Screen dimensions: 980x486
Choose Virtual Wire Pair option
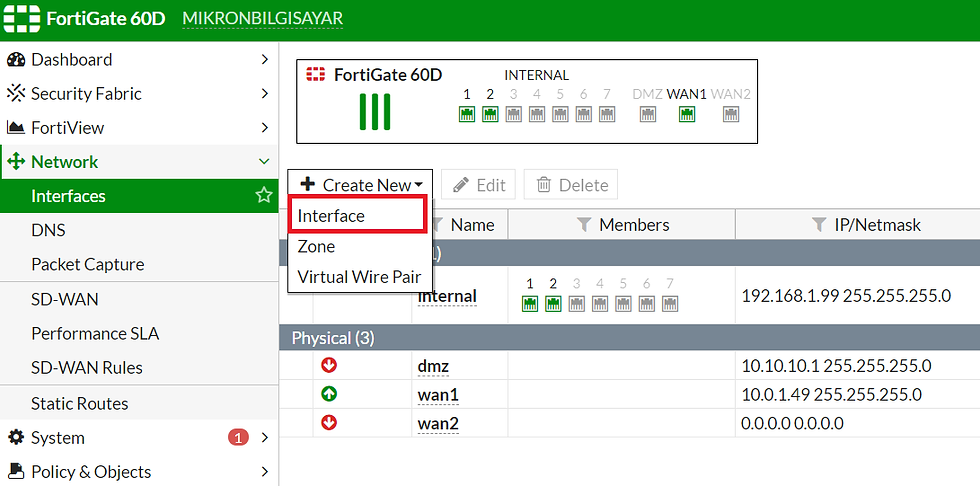pyautogui.click(x=359, y=276)
